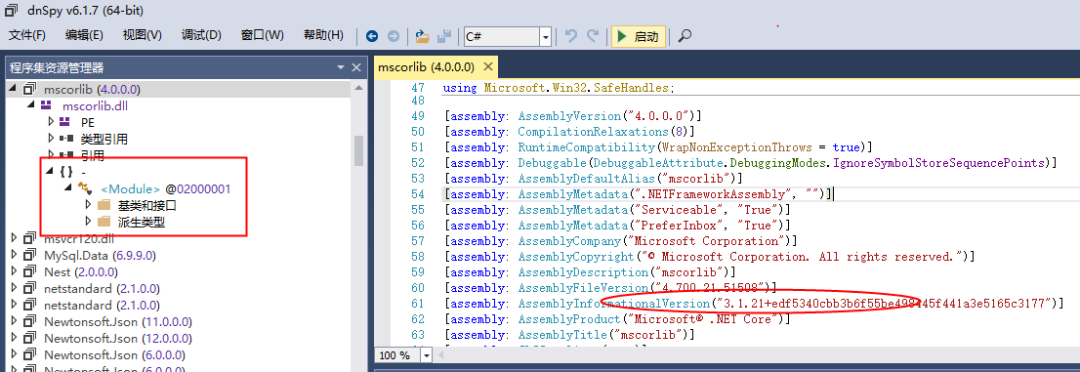This screenshot has width=1080, height=372.
Task: Click the navigate forward arrow icon
Action: [393, 37]
